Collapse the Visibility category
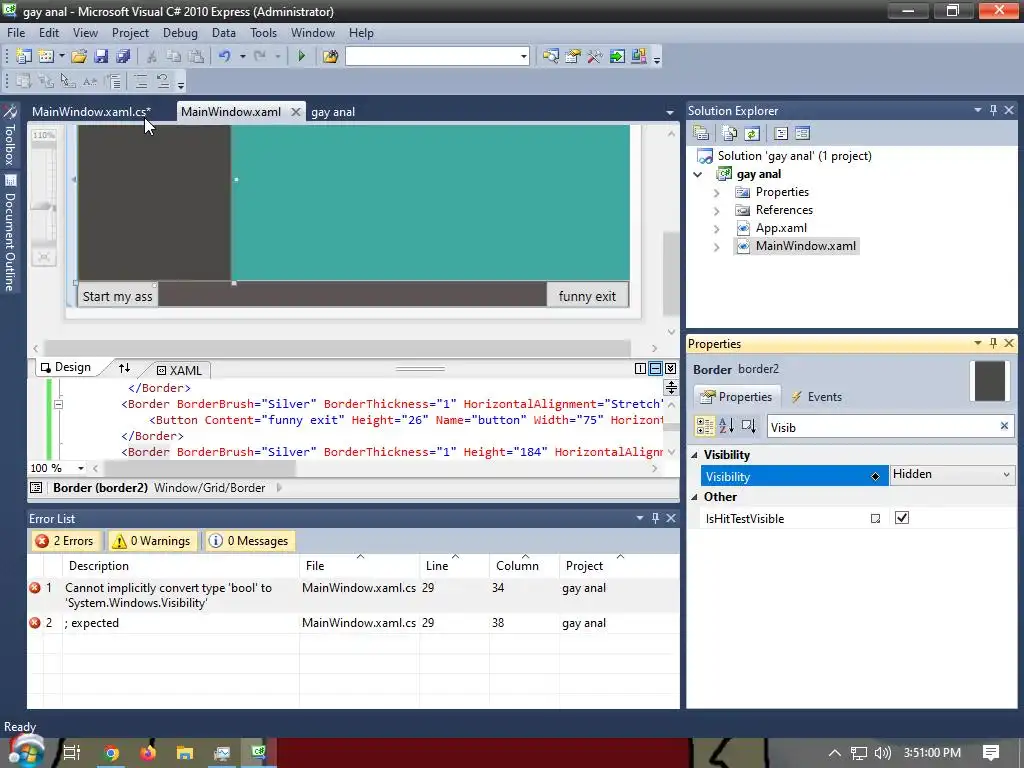Screen dimensions: 1024x768 click(694, 455)
